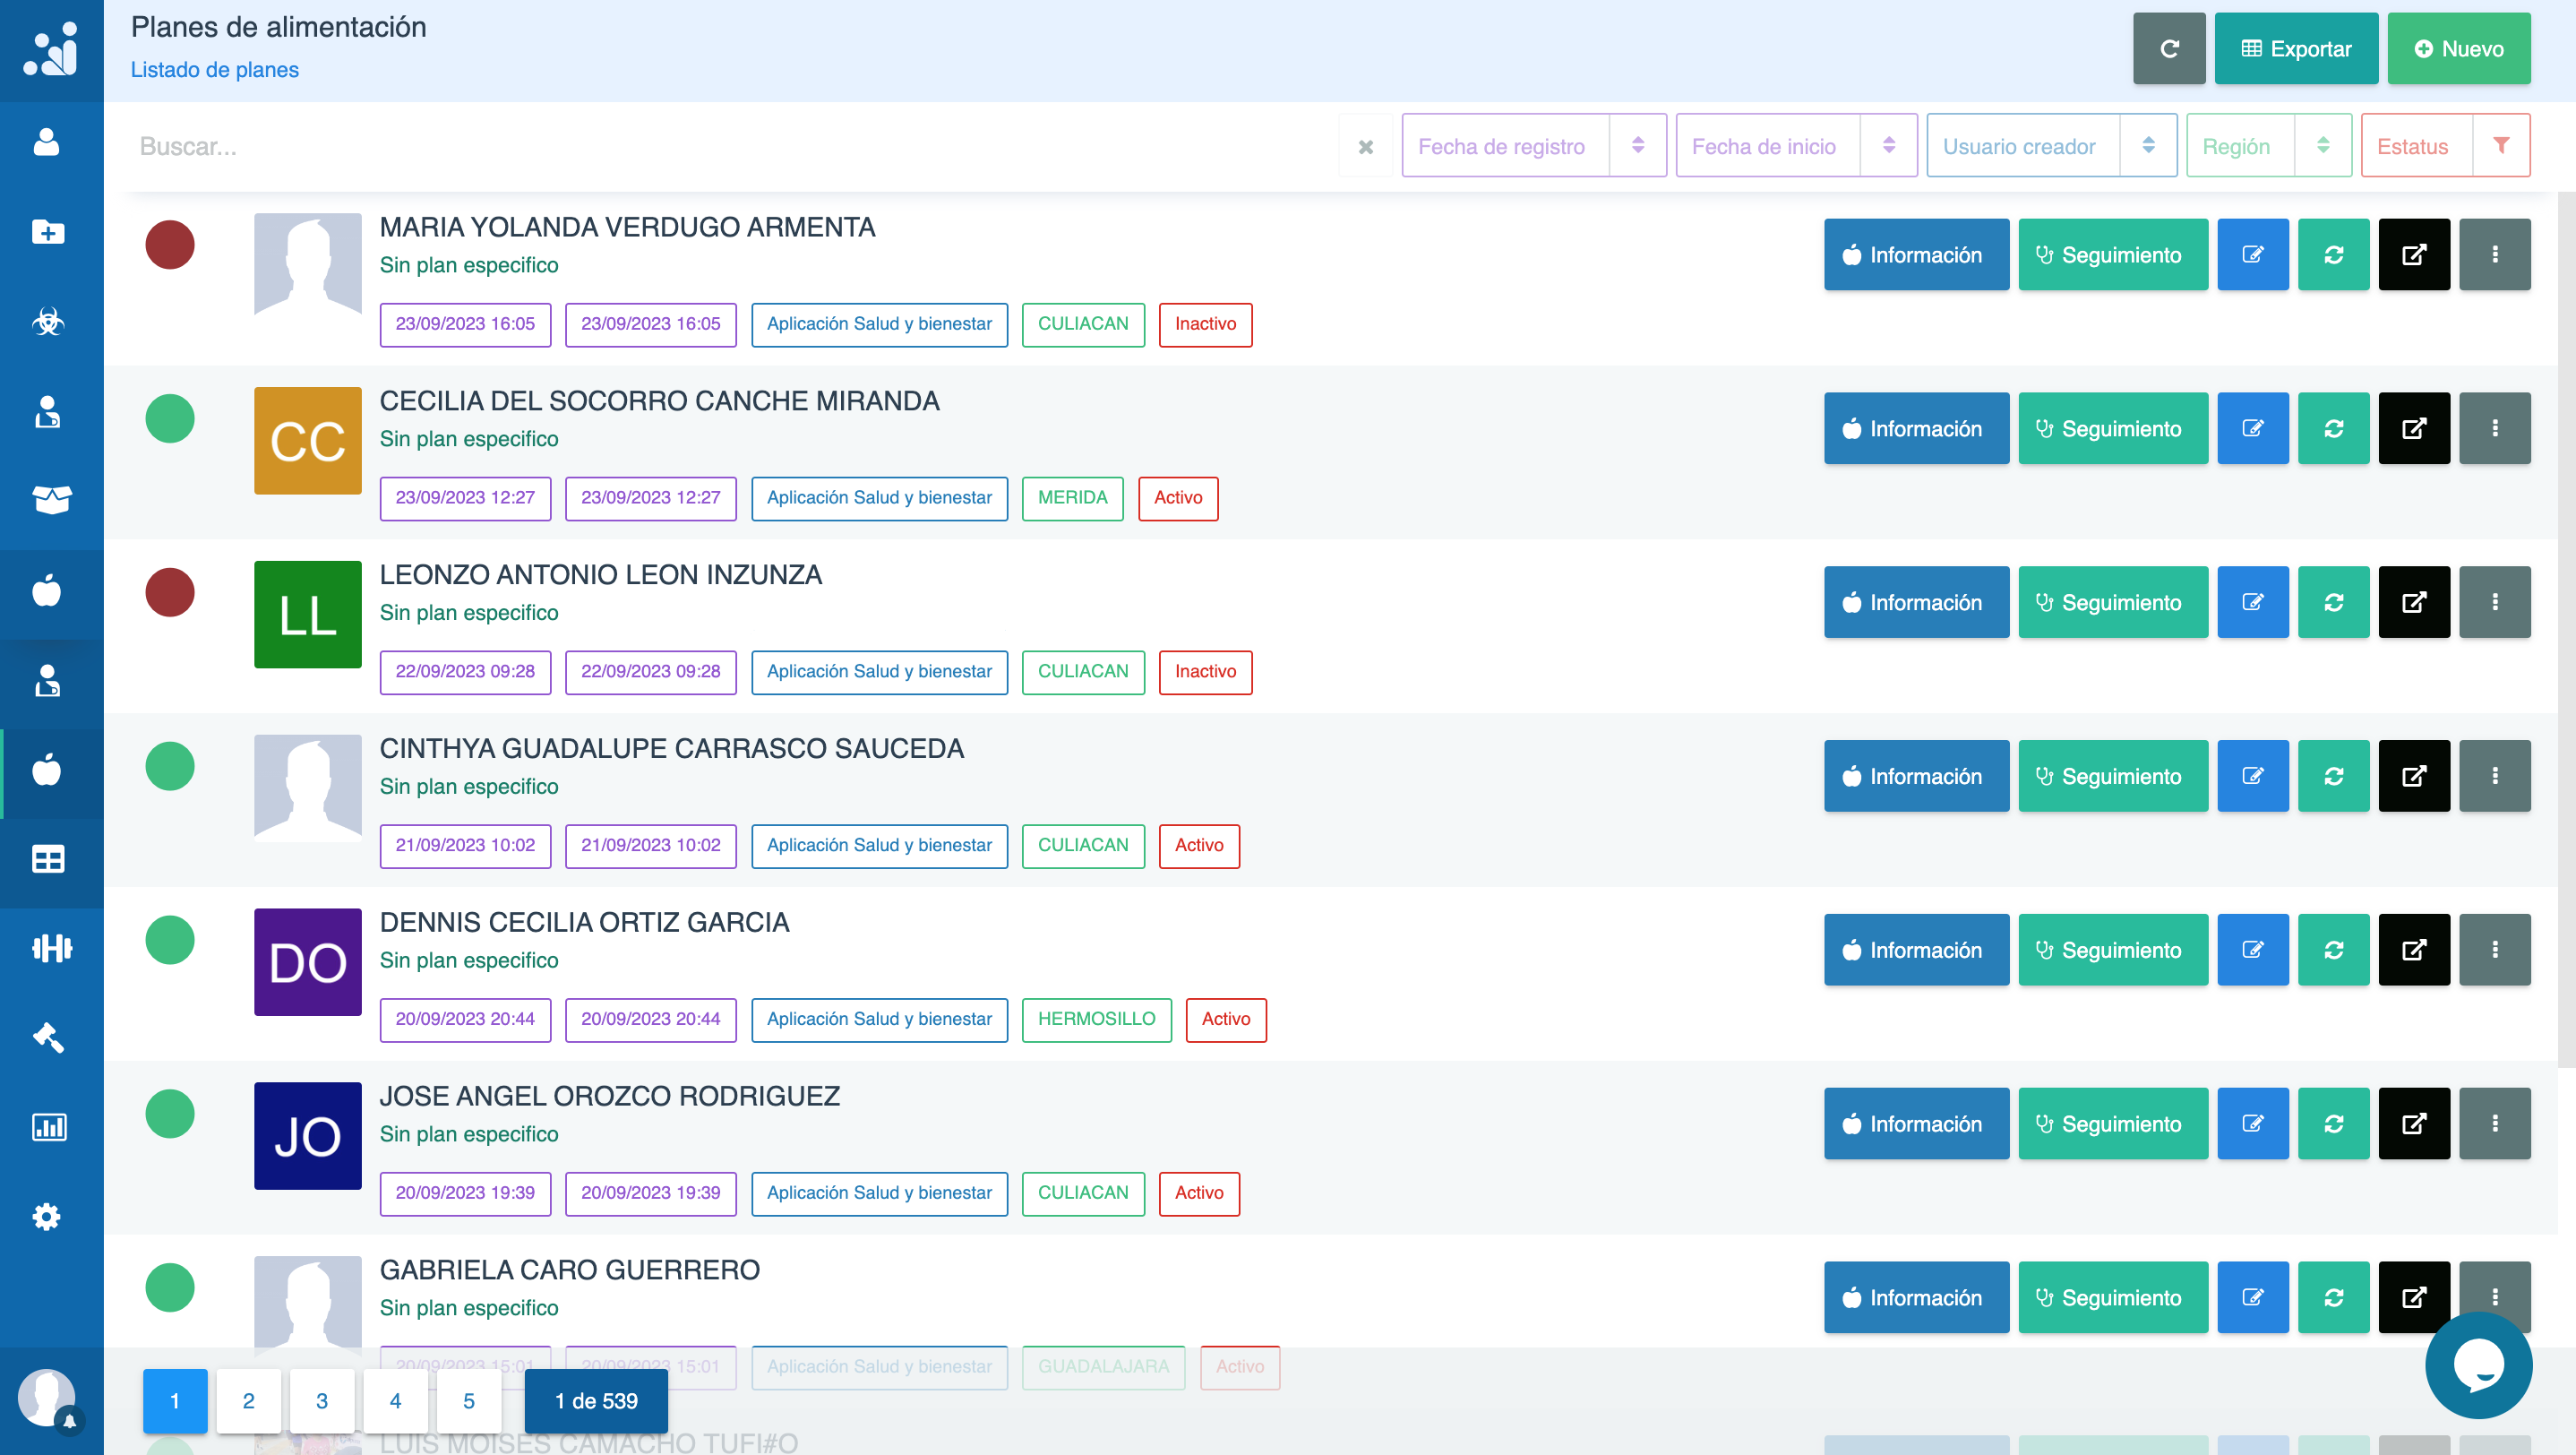Click the user avatar at sidebar bottom
The height and width of the screenshot is (1455, 2576).
pos(47,1397)
